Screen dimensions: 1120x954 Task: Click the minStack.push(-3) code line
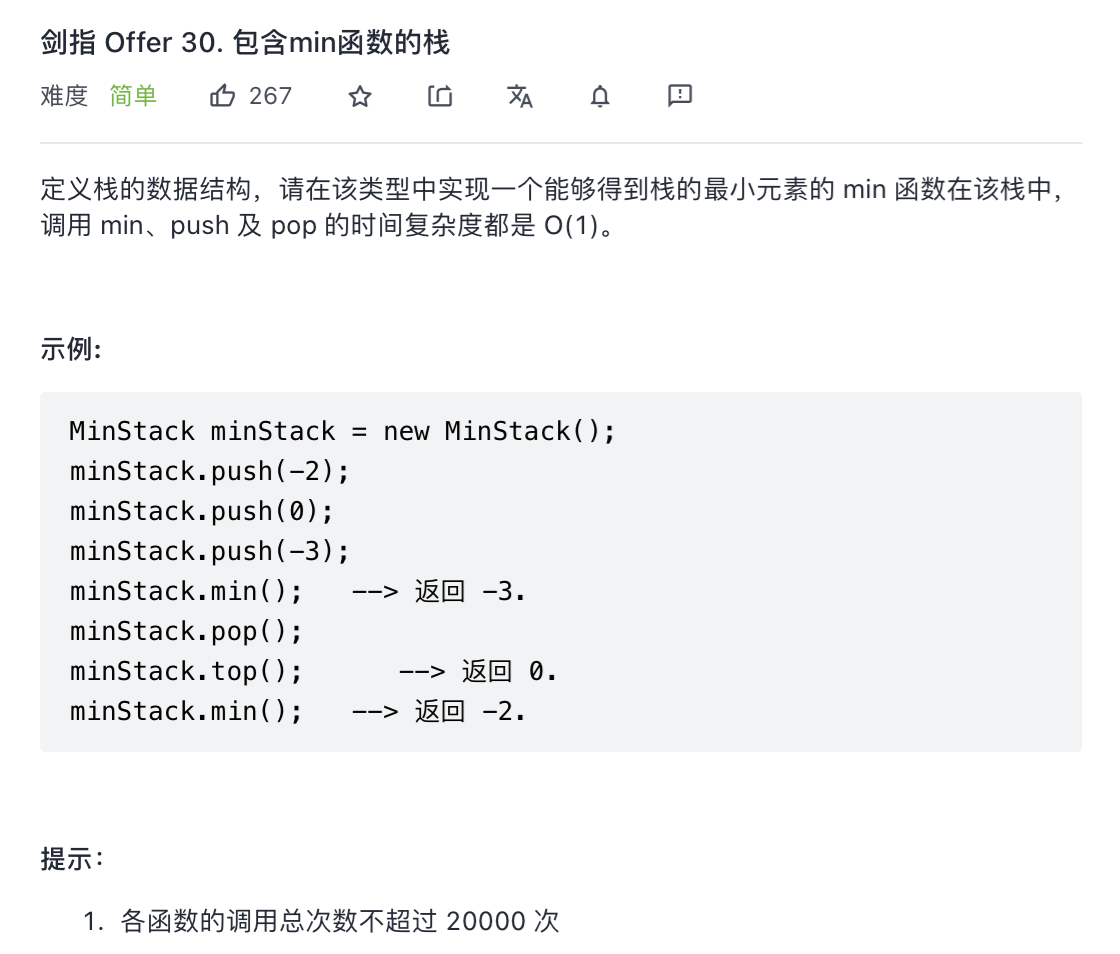pyautogui.click(x=210, y=551)
